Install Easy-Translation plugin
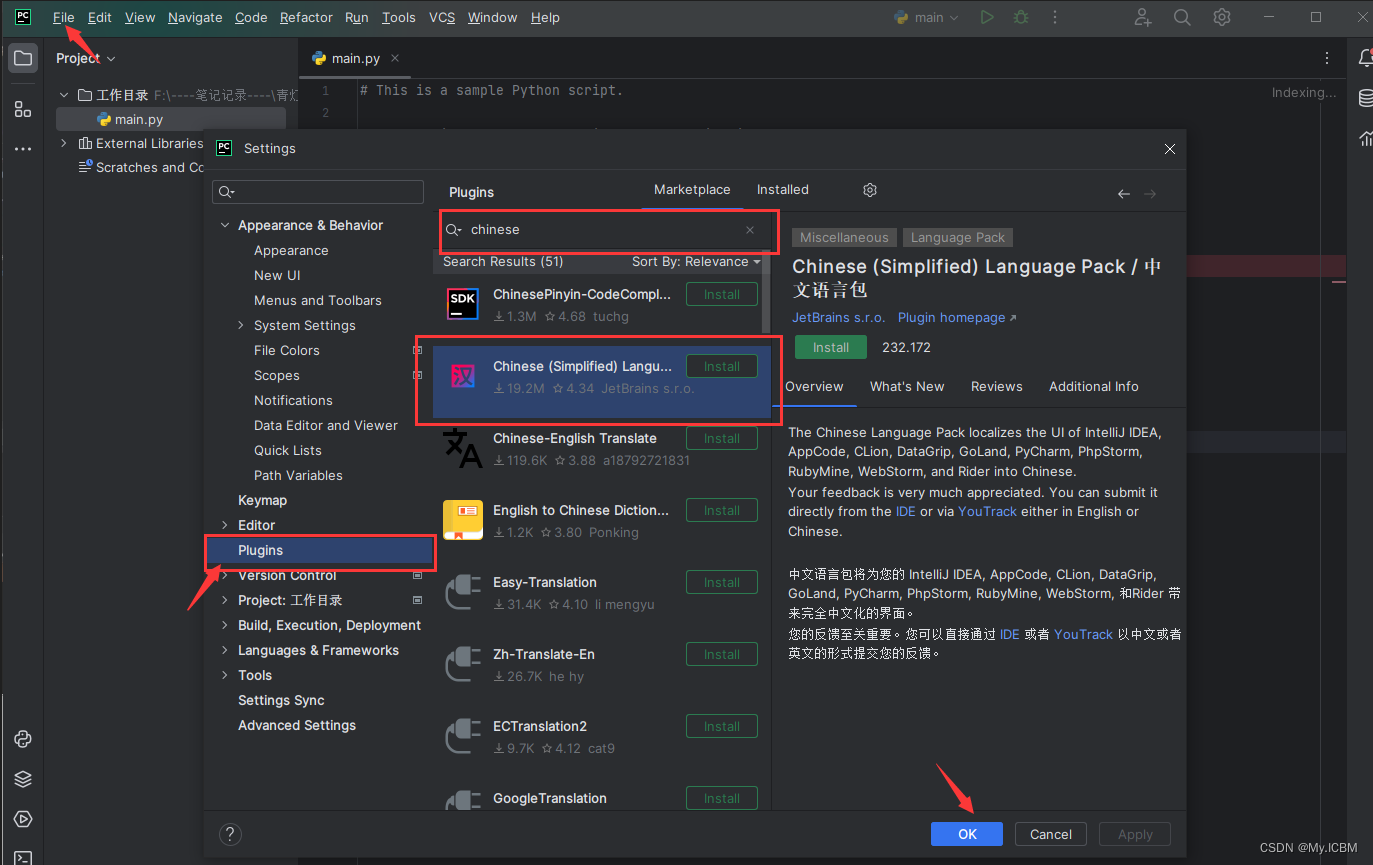Image resolution: width=1373 pixels, height=865 pixels. pyautogui.click(x=721, y=582)
